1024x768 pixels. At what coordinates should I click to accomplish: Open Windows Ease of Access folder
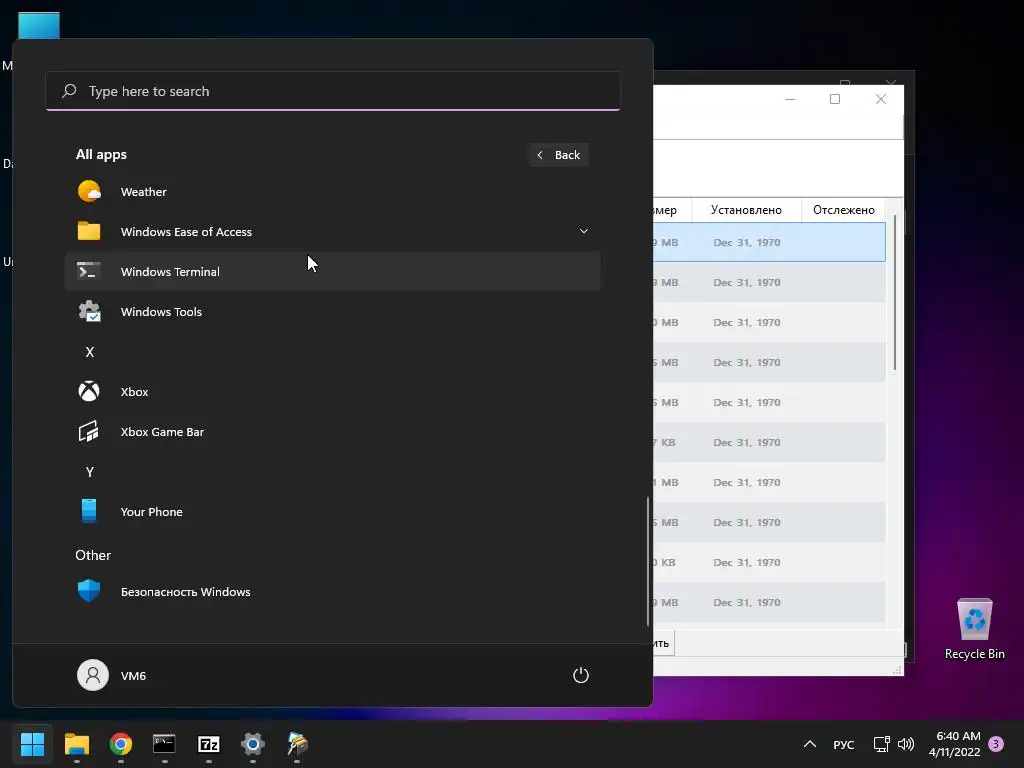(332, 231)
